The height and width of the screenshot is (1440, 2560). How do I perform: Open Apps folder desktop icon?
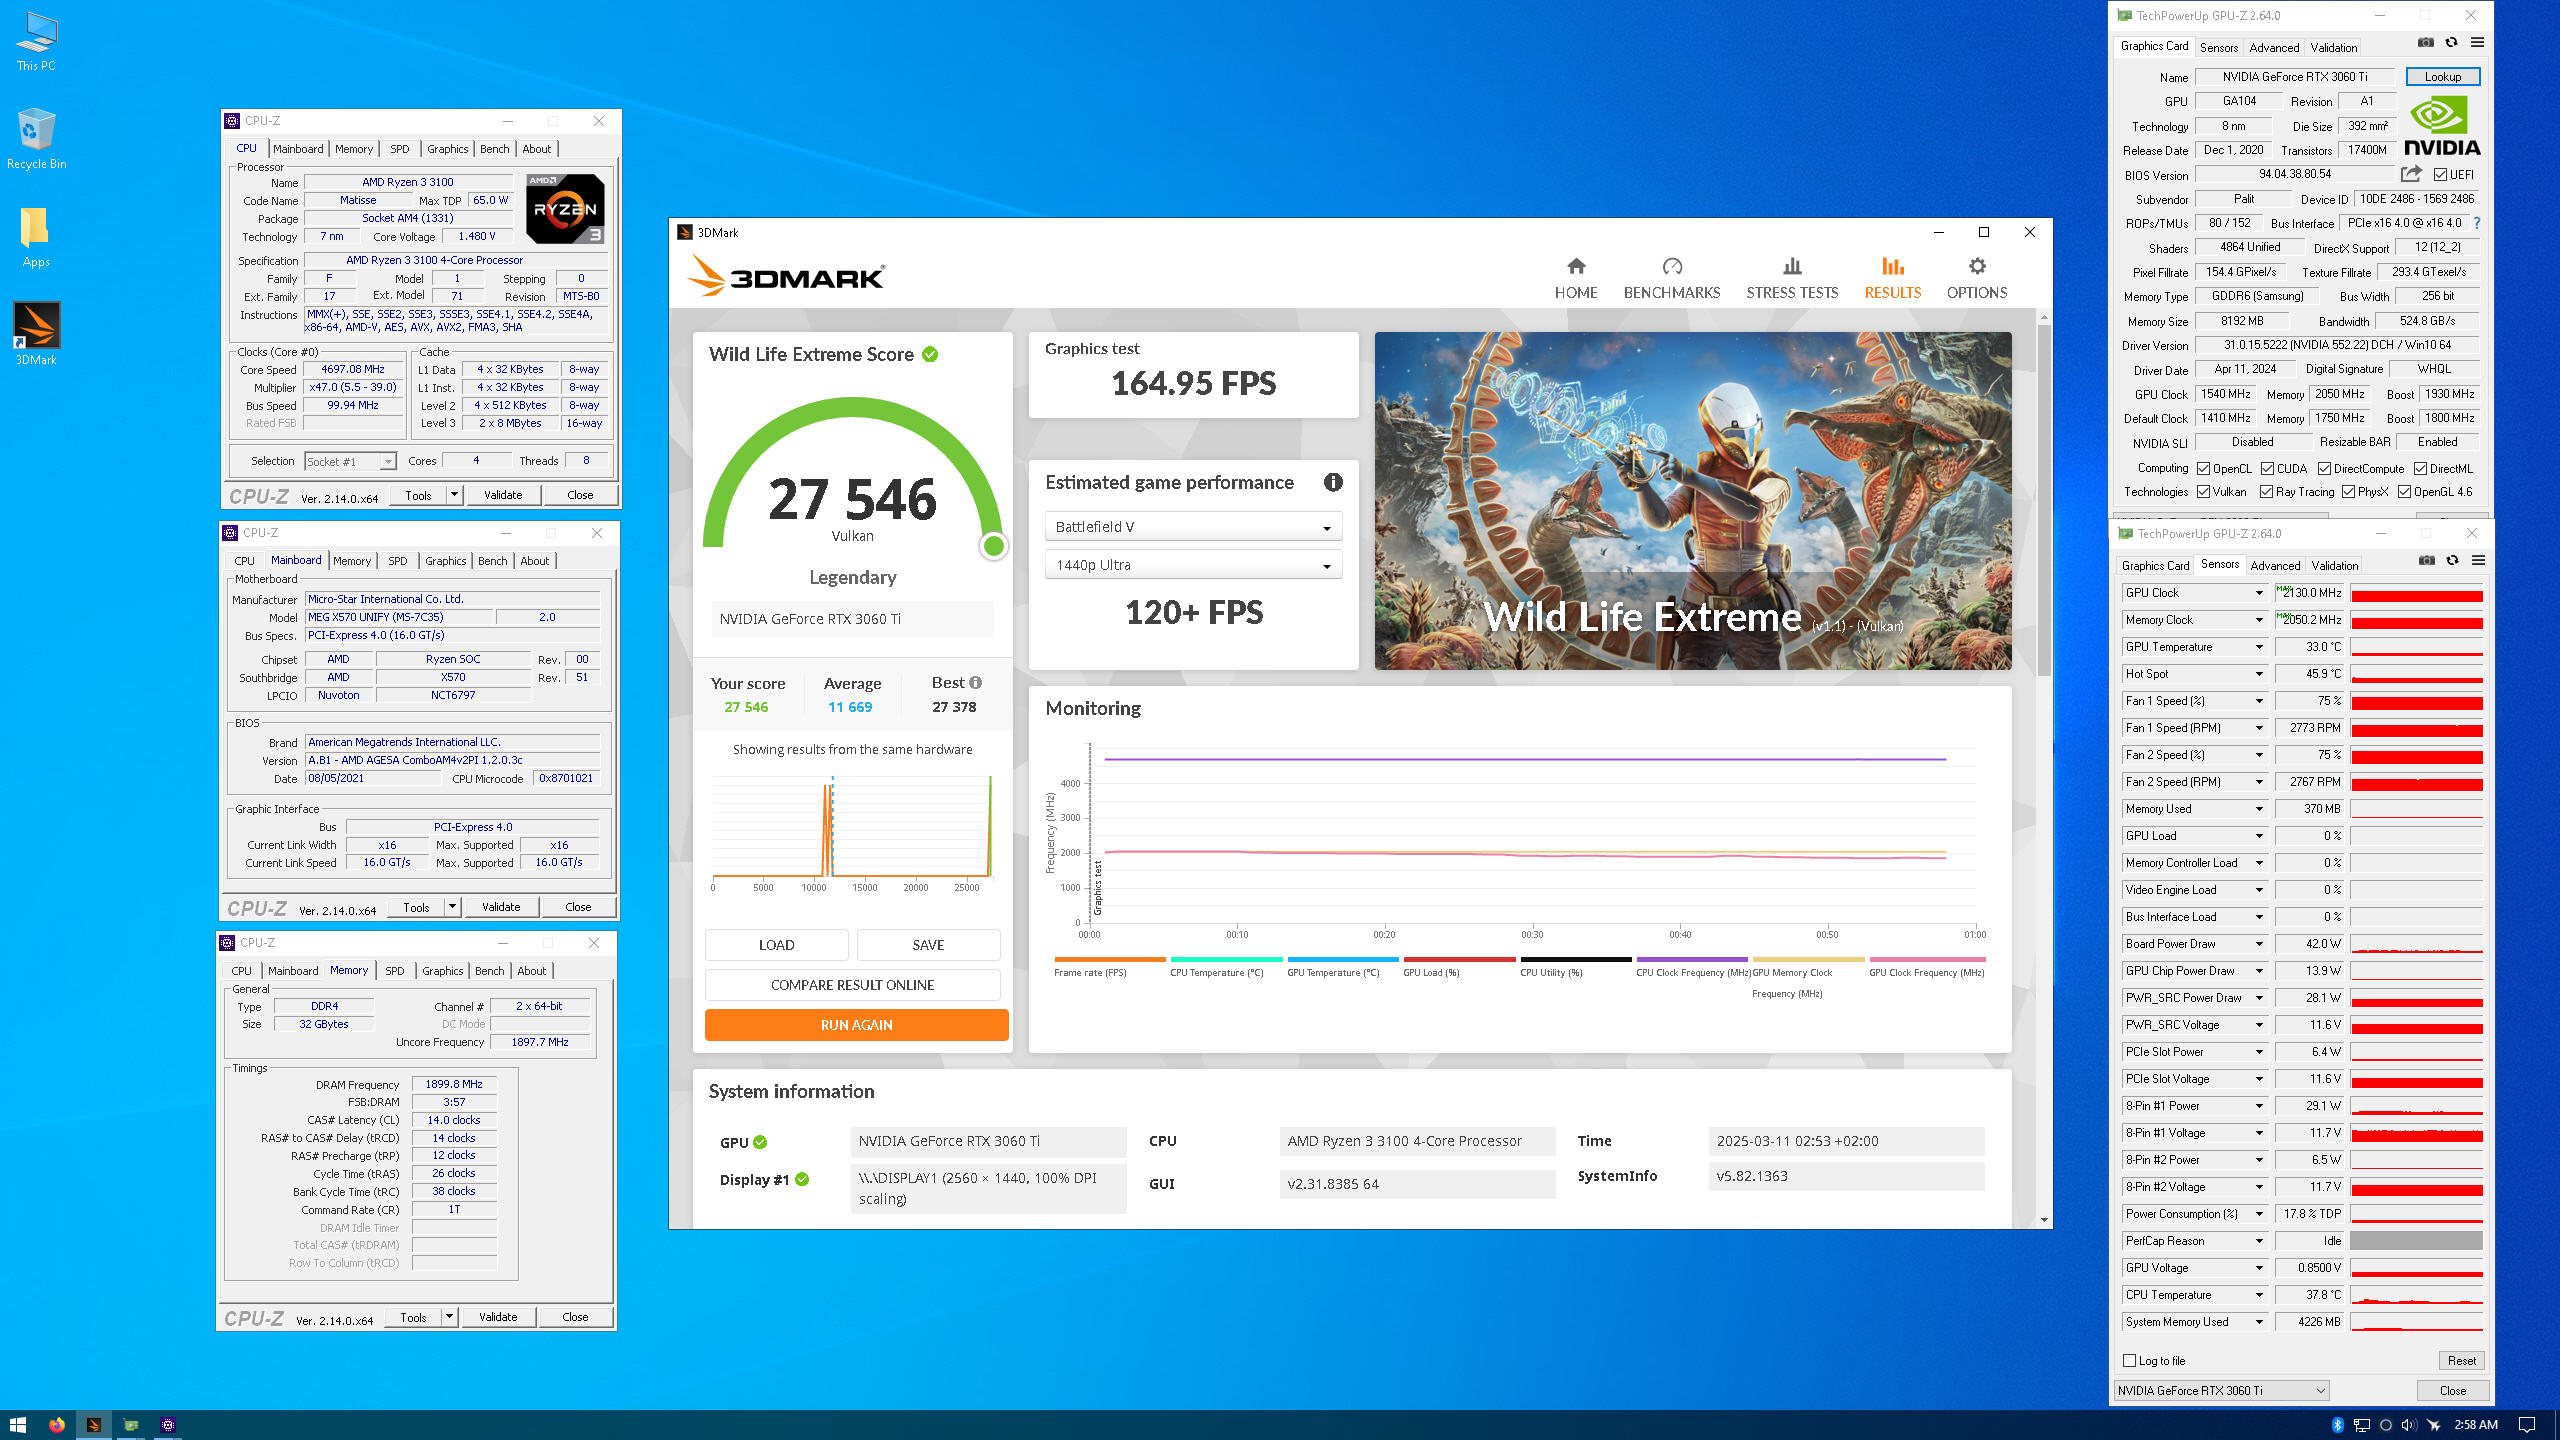(36, 237)
